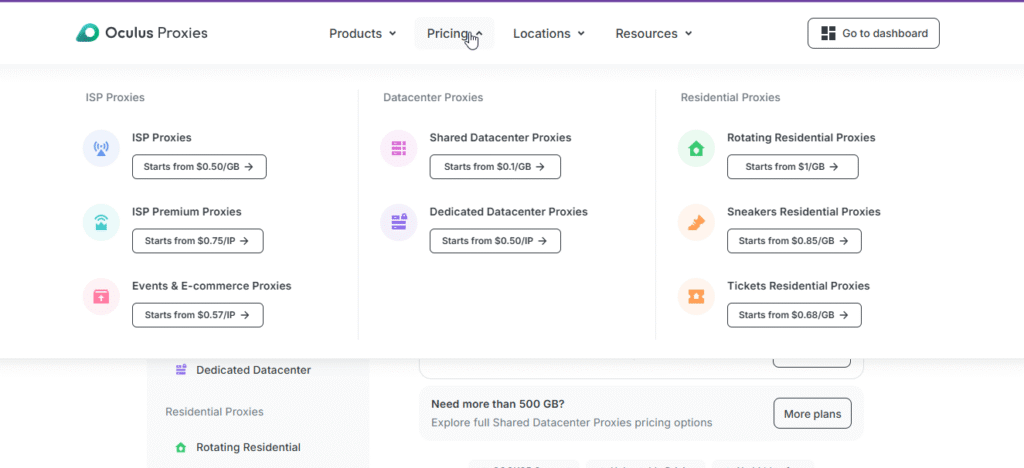1024x468 pixels.
Task: Click Starts from $1/GB button
Action: click(793, 166)
